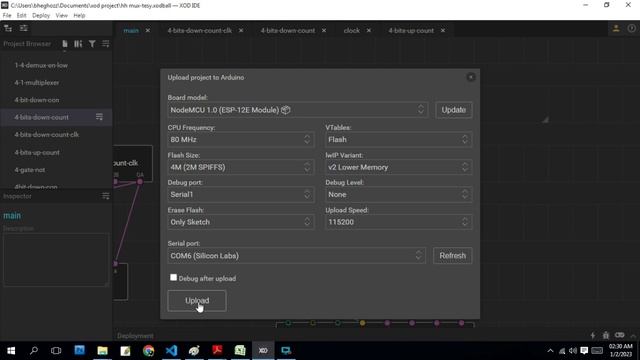Image resolution: width=640 pixels, height=360 pixels.
Task: Select 4-1-multiplexer patch
Action: click(37, 82)
